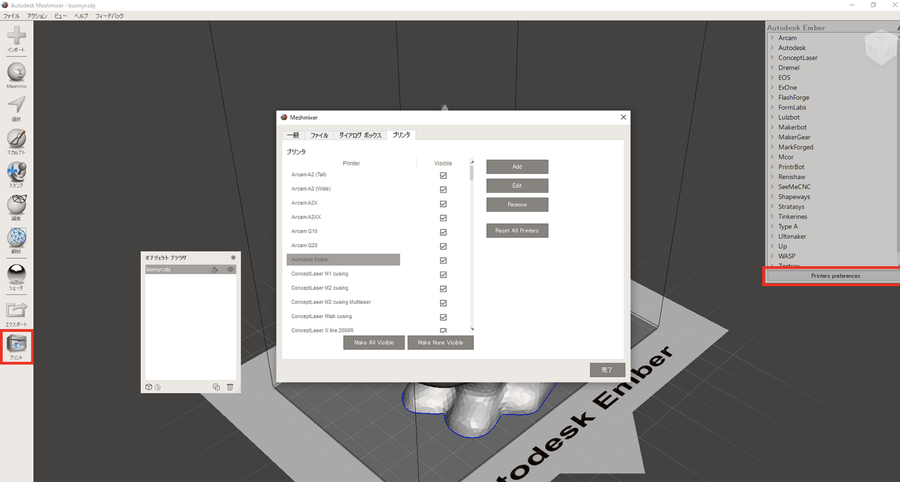The width and height of the screenshot is (900, 482).
Task: Click Make None Visible button
Action: point(440,343)
